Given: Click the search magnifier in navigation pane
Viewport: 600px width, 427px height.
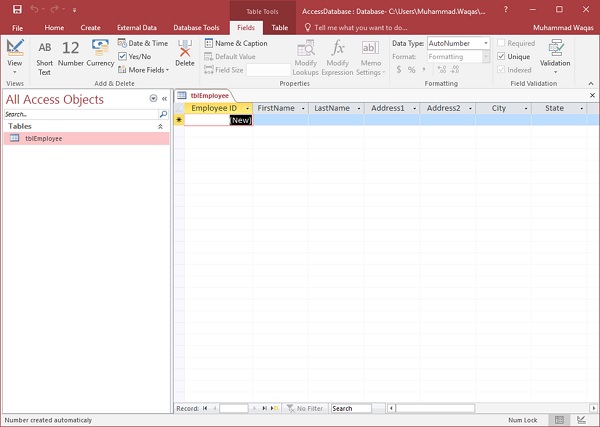Looking at the screenshot, I should 164,115.
